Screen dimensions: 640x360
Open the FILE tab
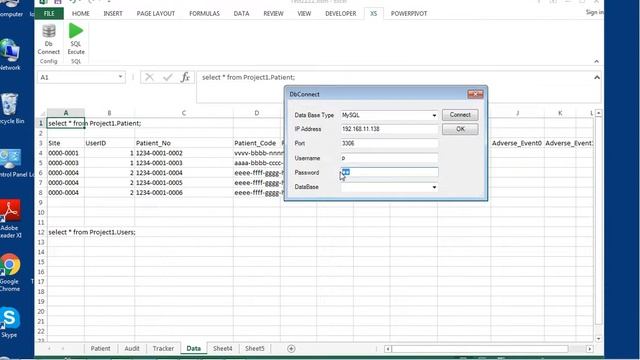tap(49, 13)
